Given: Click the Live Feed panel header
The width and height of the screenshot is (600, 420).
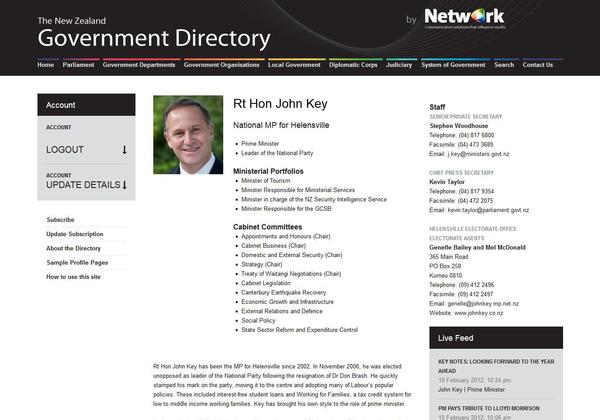Looking at the screenshot, I should pos(496,338).
